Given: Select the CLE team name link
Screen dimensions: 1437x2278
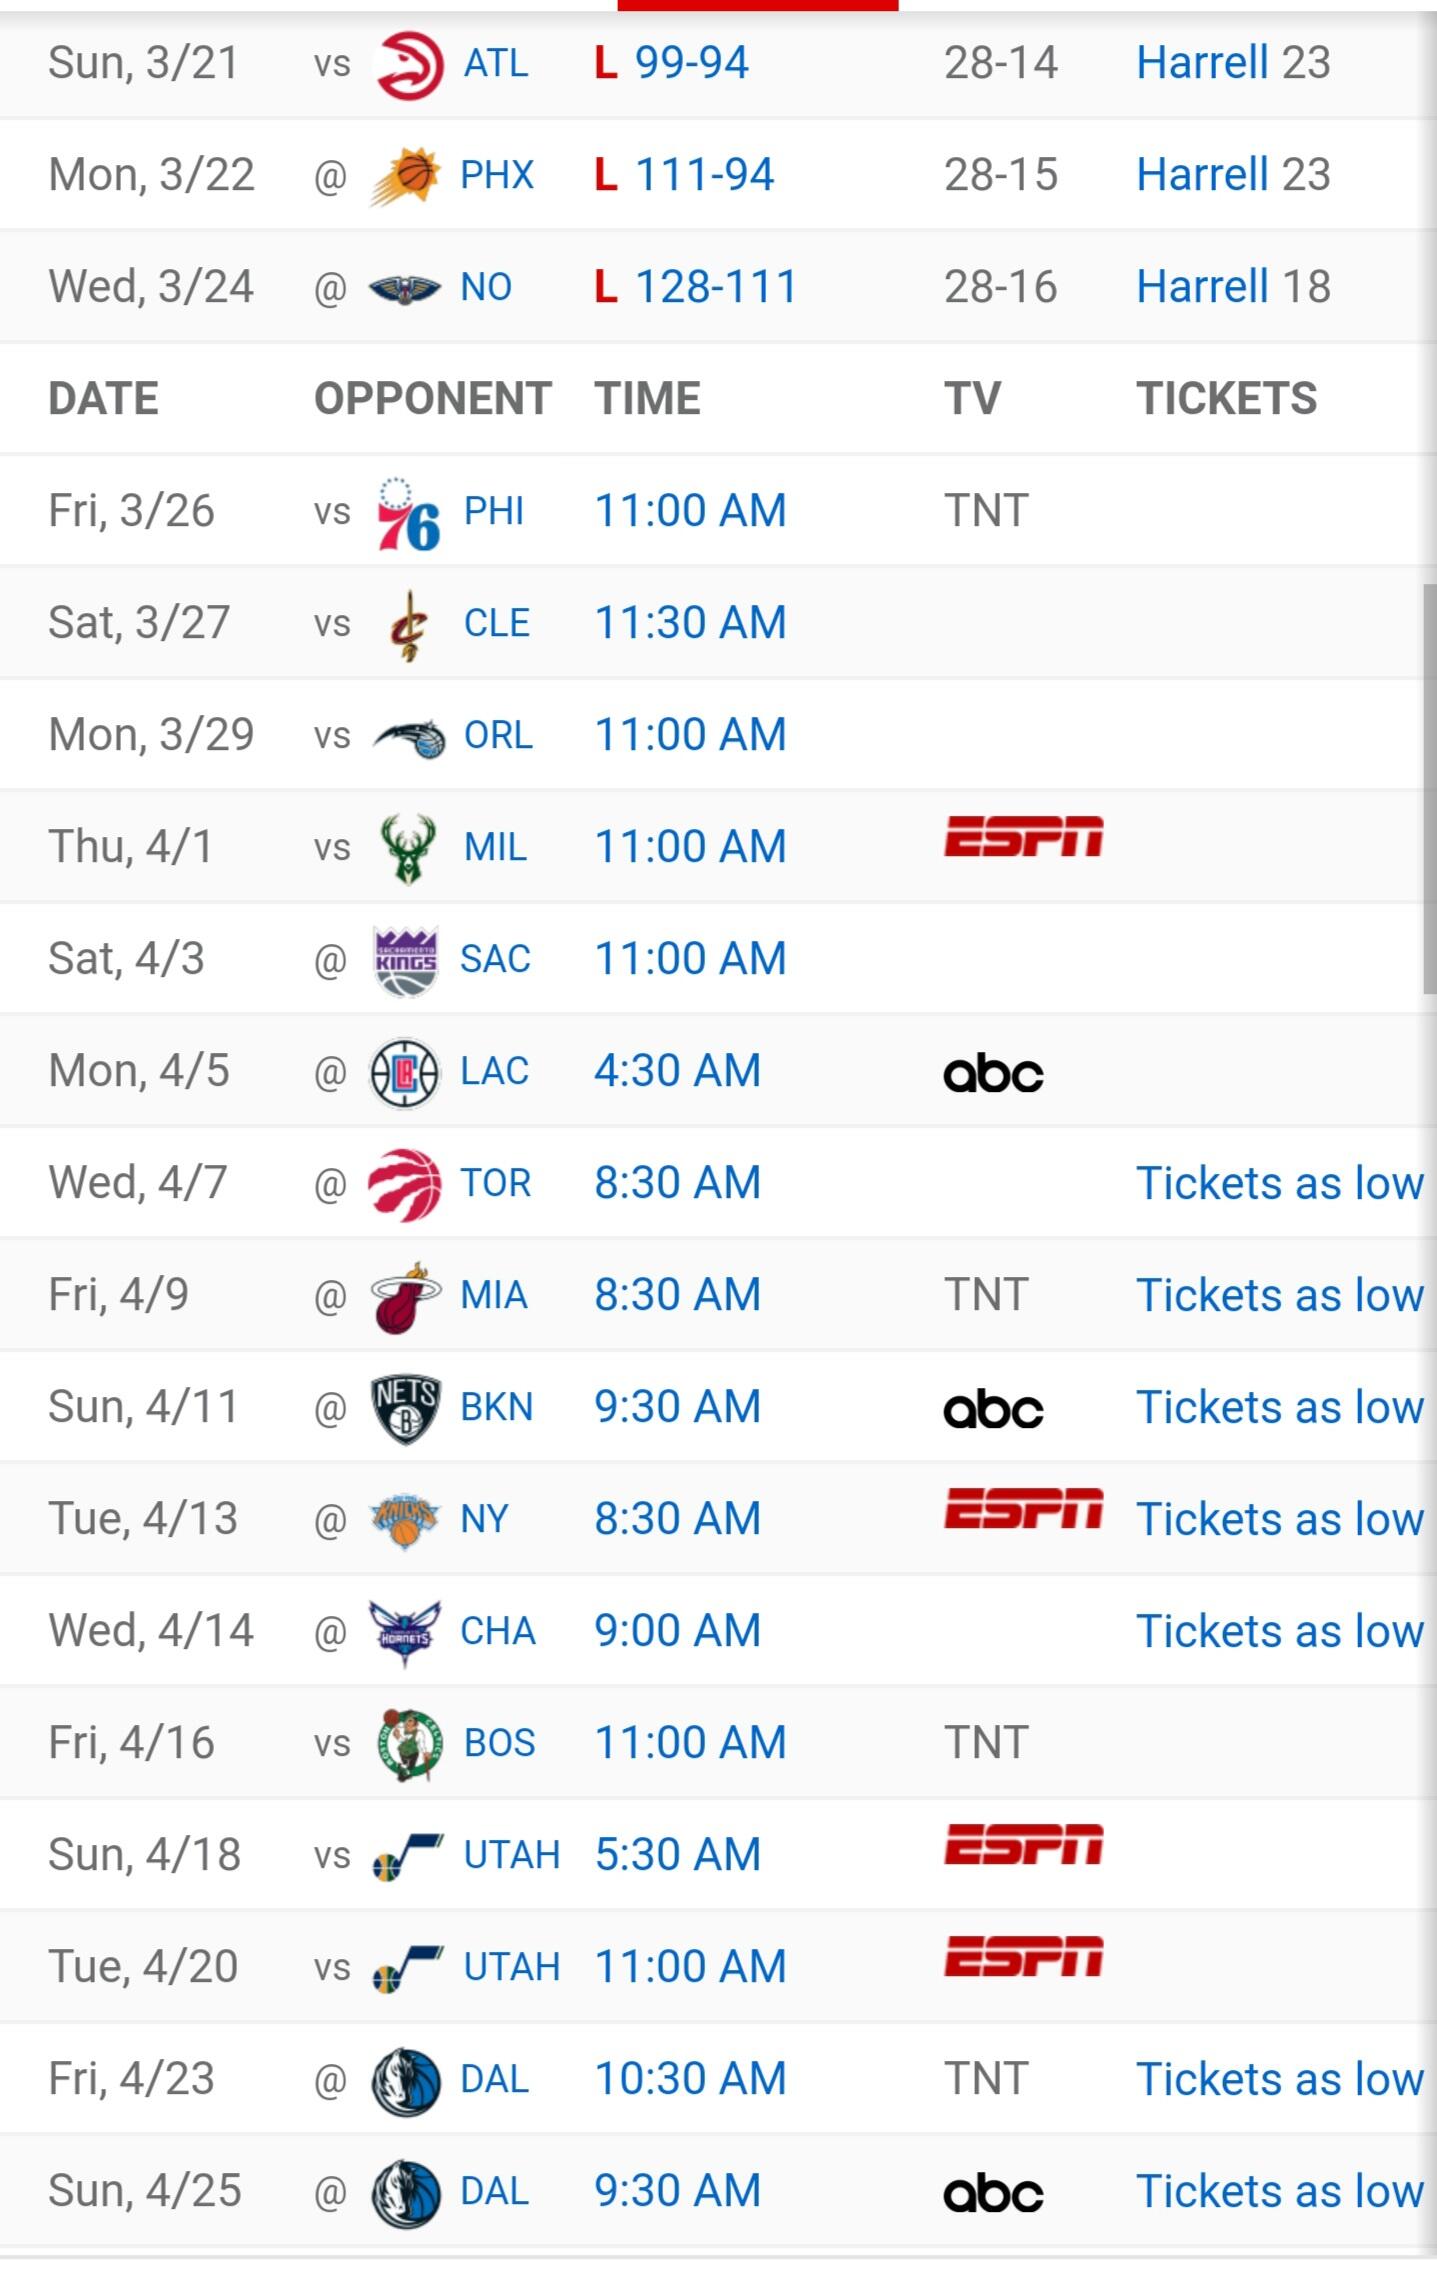Looking at the screenshot, I should [496, 623].
